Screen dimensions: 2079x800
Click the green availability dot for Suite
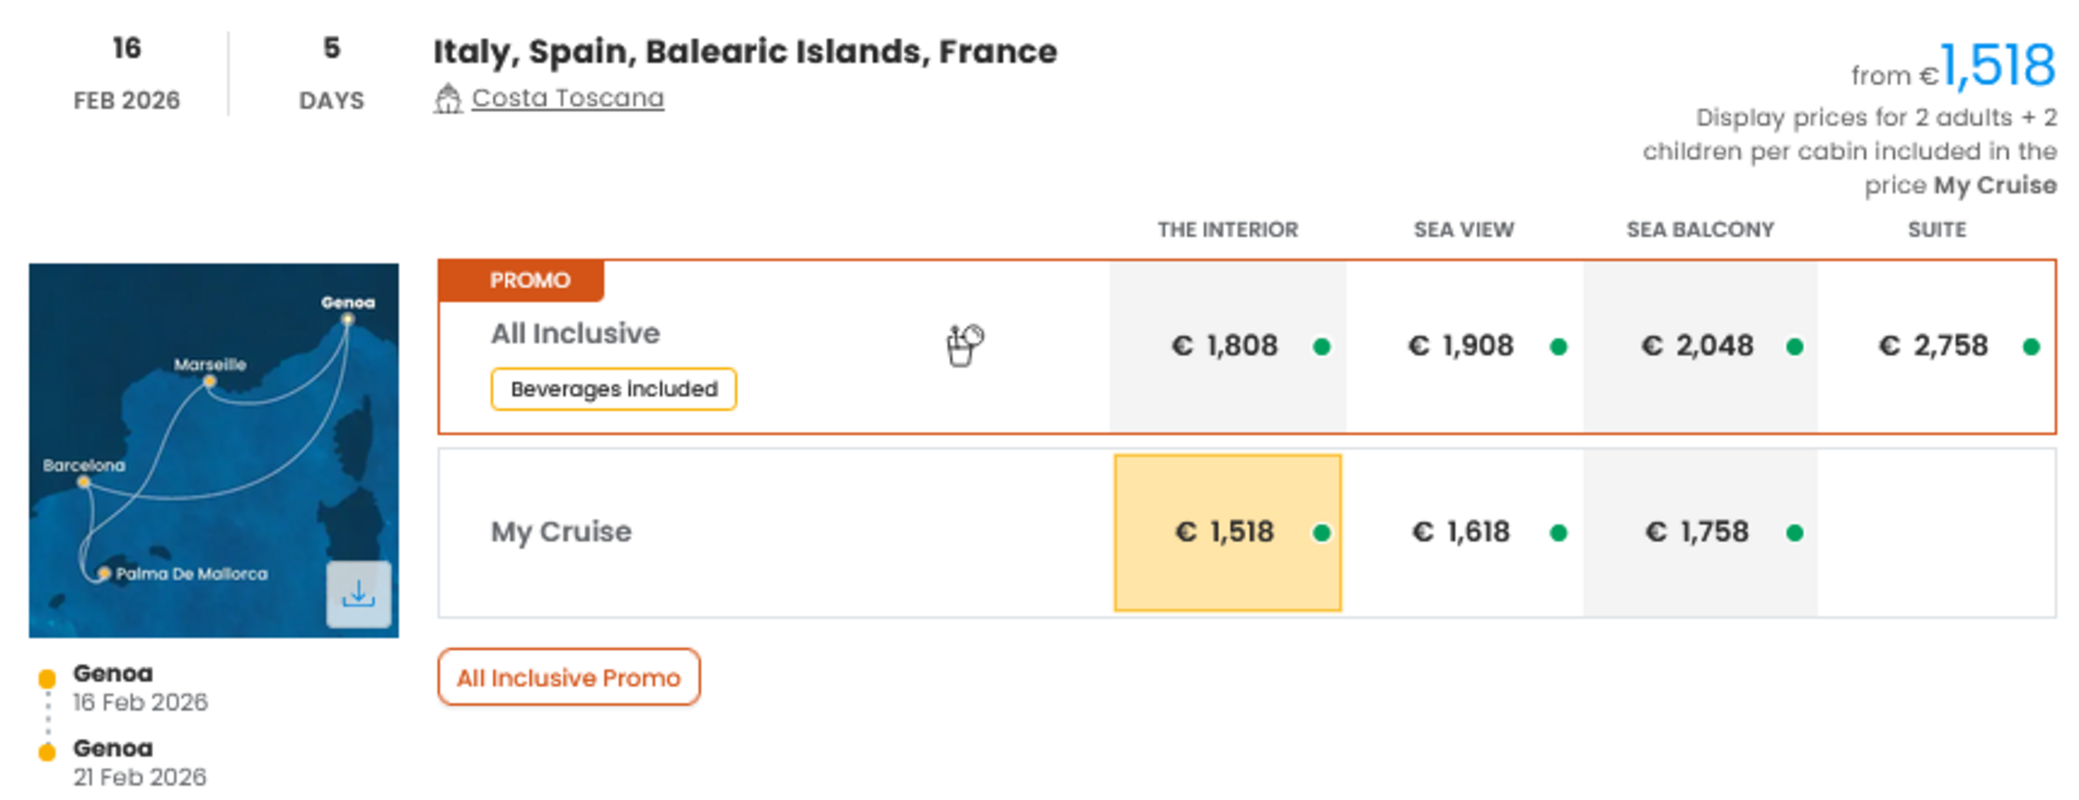[2031, 347]
